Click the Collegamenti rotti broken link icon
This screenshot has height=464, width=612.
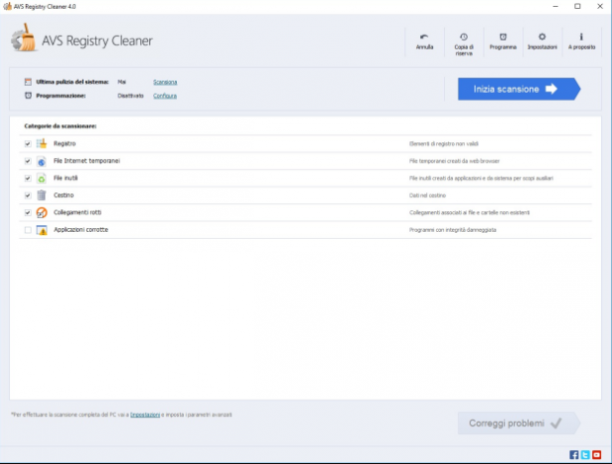pos(42,212)
